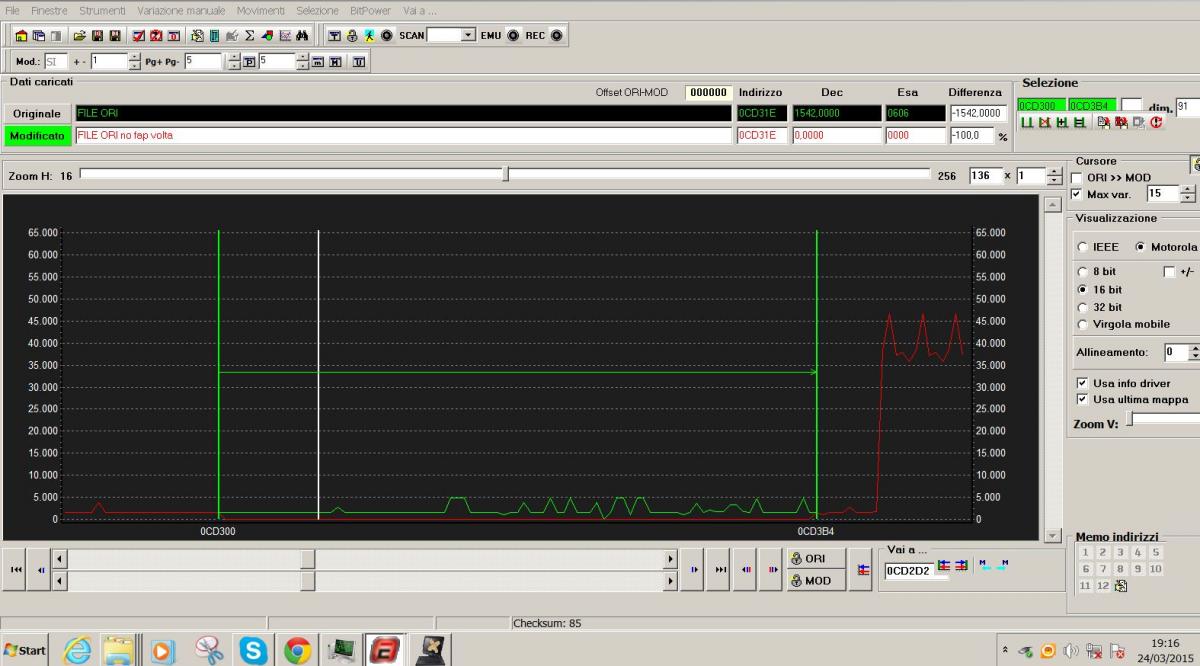
Task: Click the stepper arrows on the Pg+ Pg- field
Action: (x=233, y=62)
